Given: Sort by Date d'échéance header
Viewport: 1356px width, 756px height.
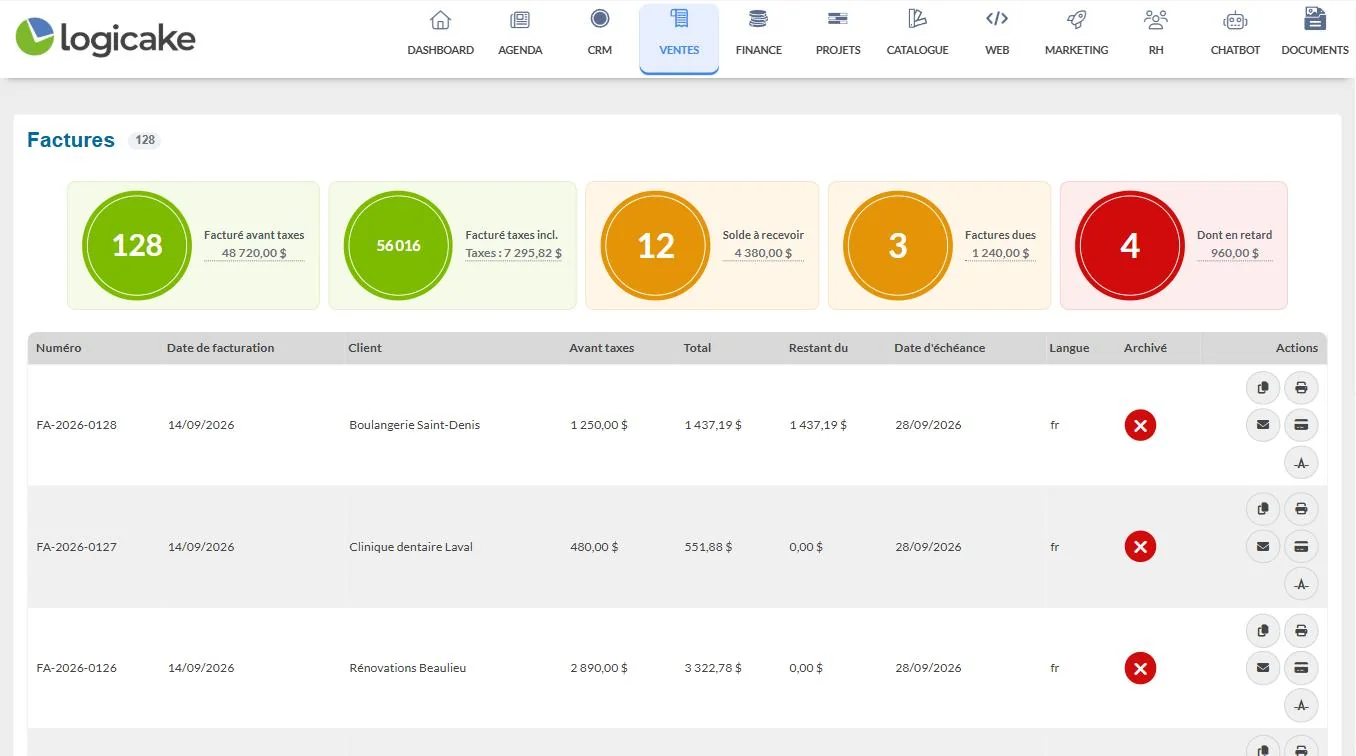Looking at the screenshot, I should tap(940, 348).
